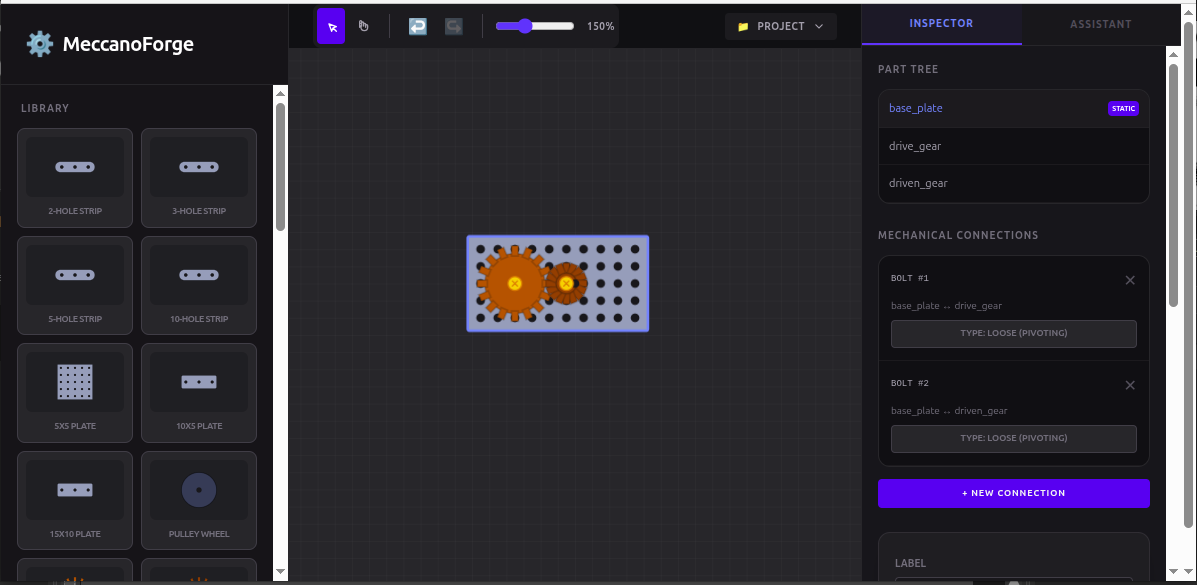Switch to the Assistant tab
Image resolution: width=1197 pixels, height=585 pixels.
1101,24
